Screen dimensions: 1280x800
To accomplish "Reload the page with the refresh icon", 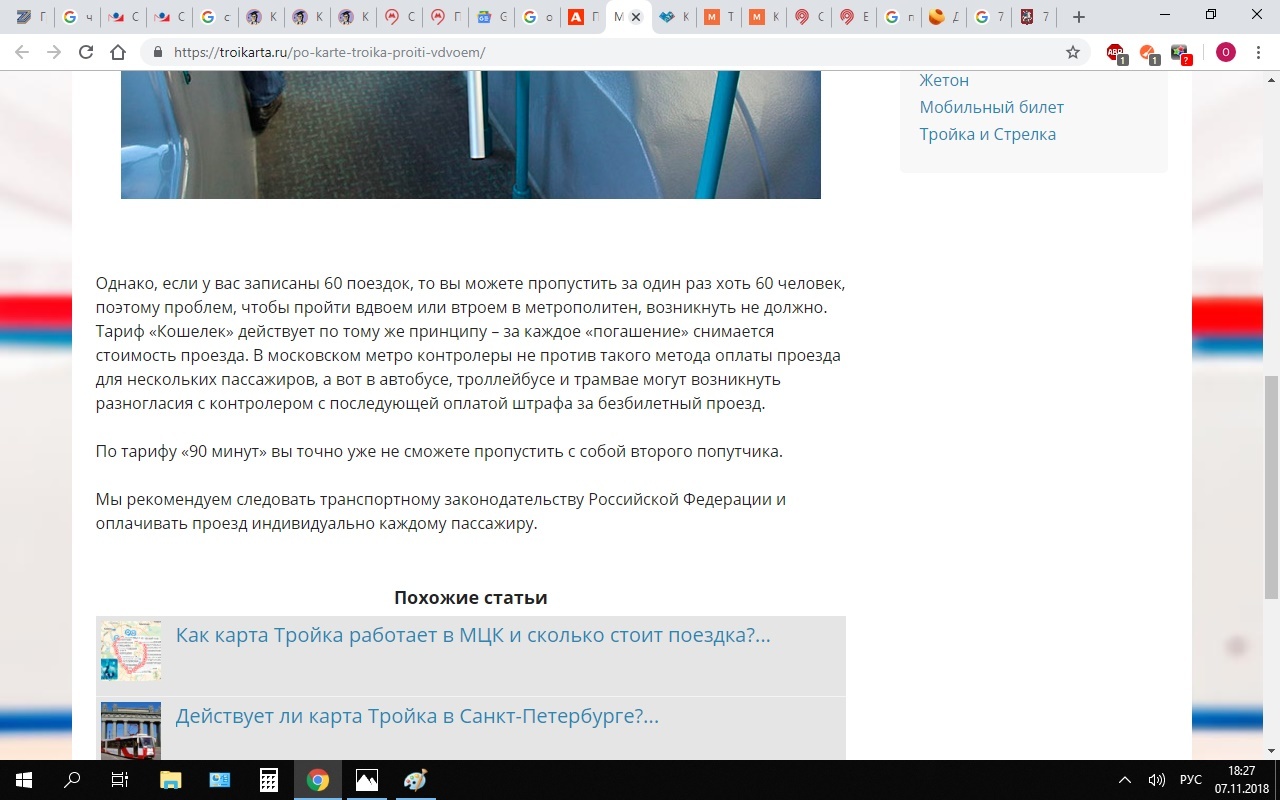I will (x=86, y=52).
